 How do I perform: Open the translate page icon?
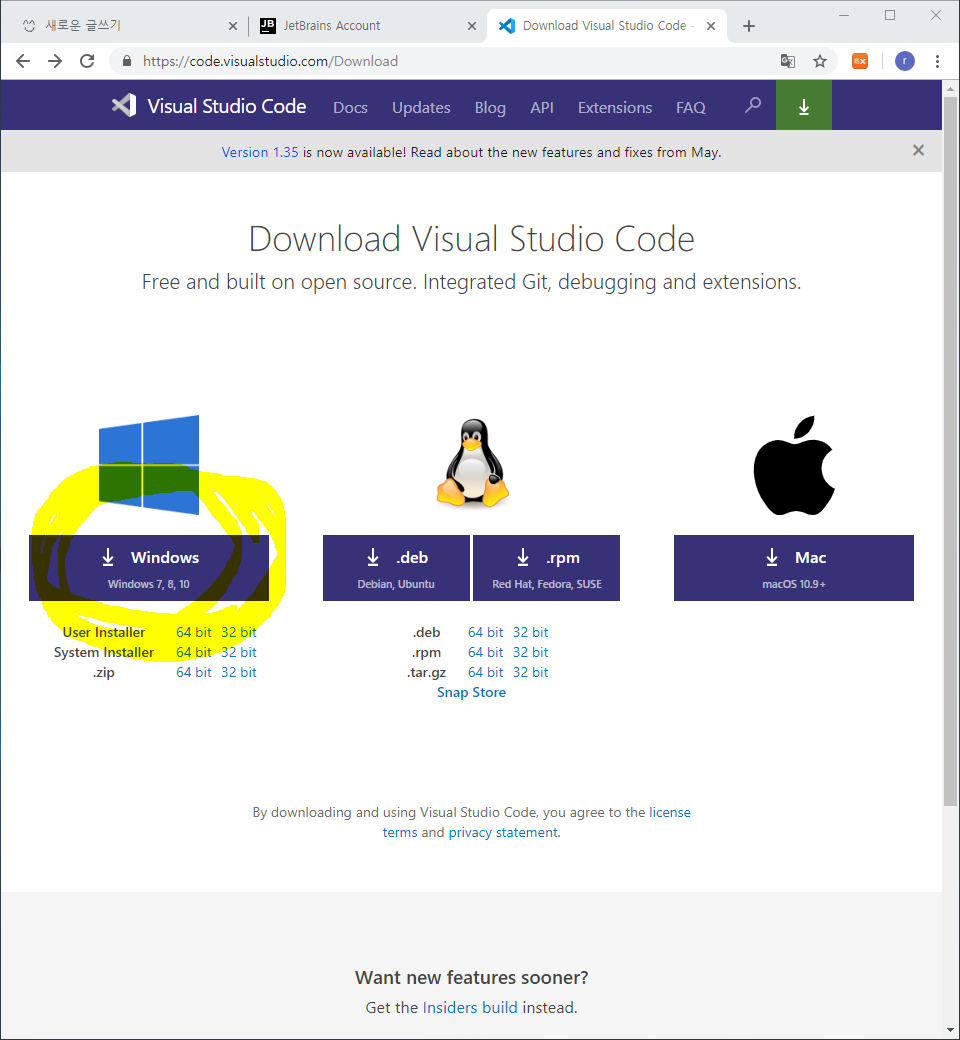click(788, 61)
